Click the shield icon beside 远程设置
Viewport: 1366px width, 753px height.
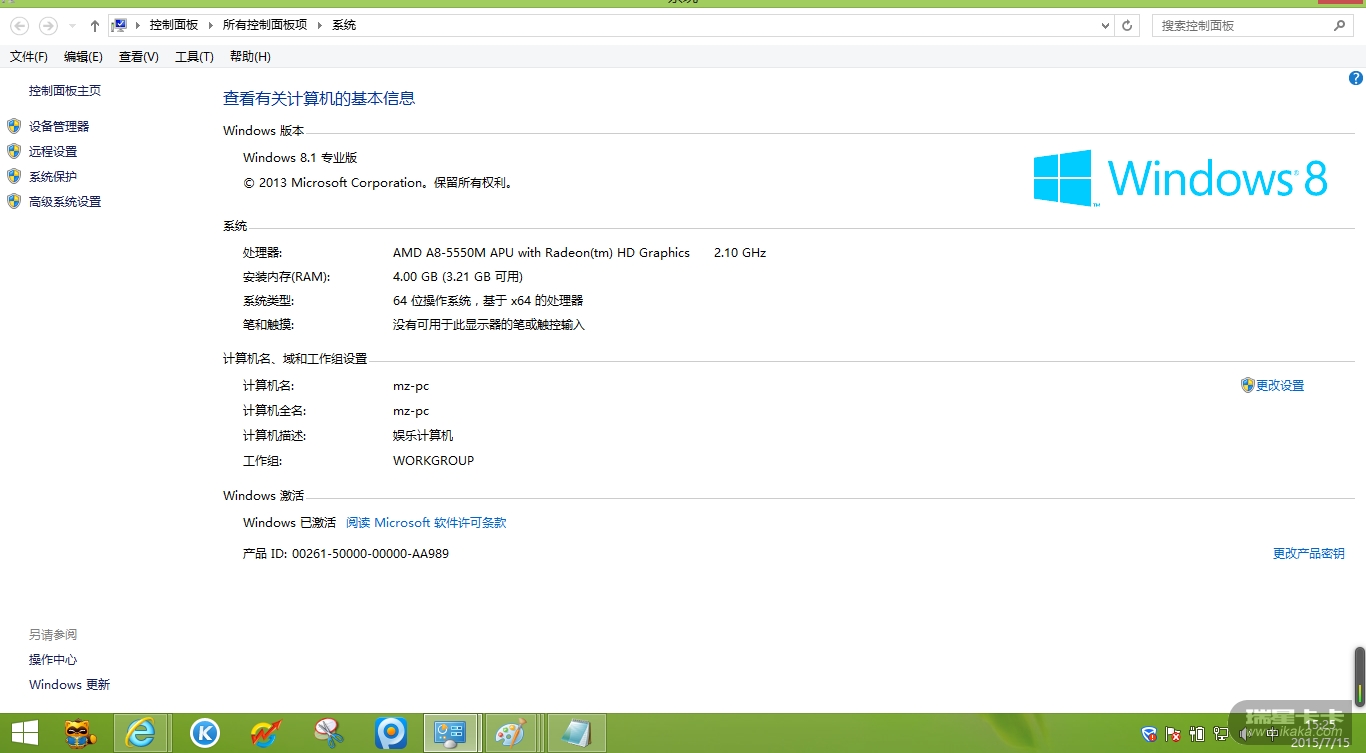[14, 151]
